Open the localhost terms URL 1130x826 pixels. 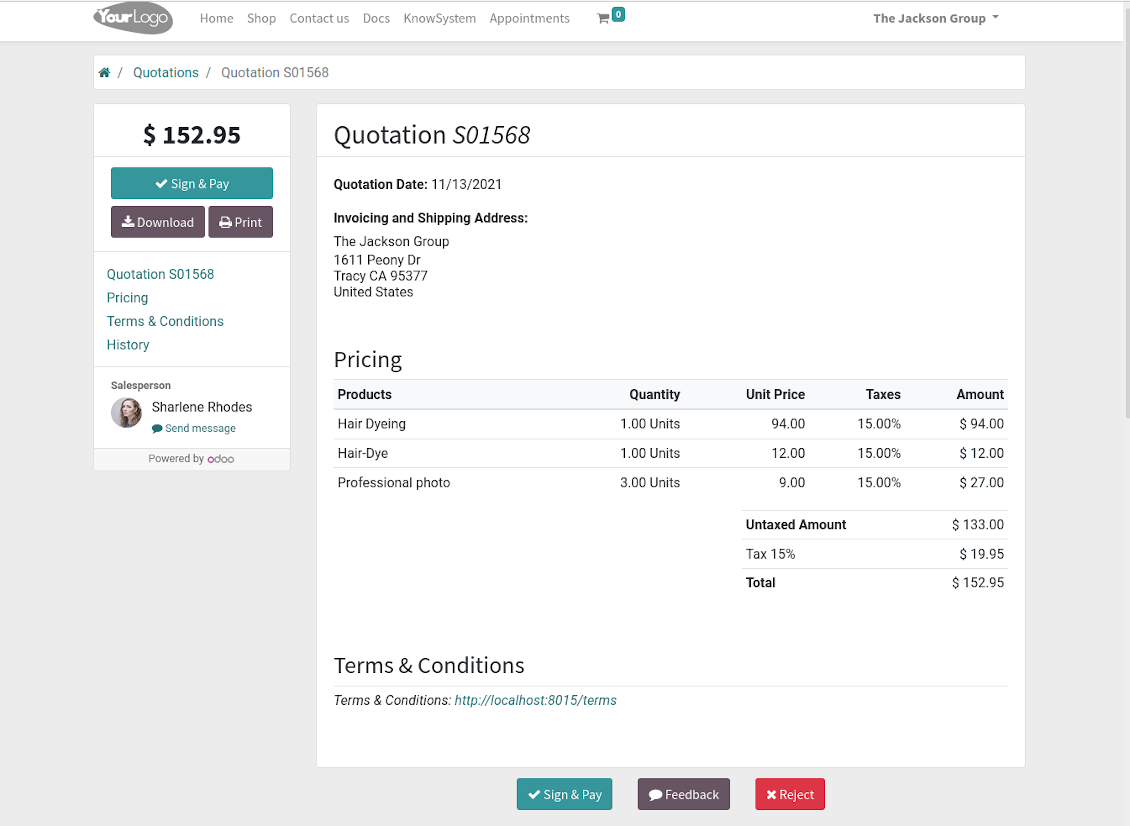coord(535,701)
